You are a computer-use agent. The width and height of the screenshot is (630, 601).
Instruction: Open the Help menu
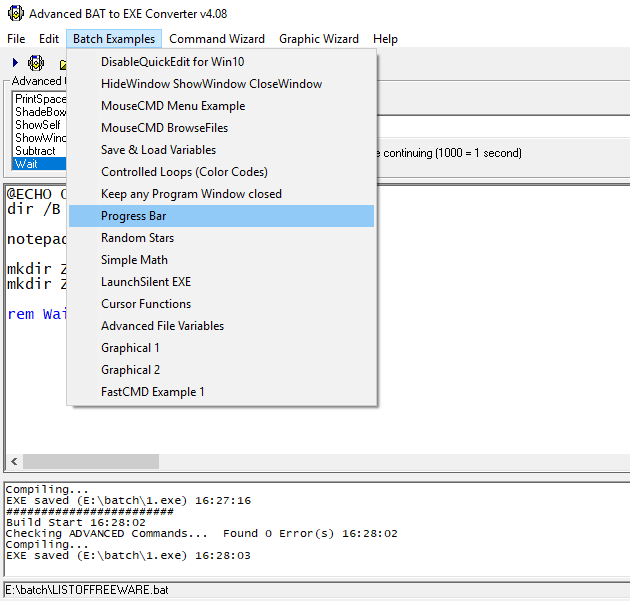[x=385, y=39]
